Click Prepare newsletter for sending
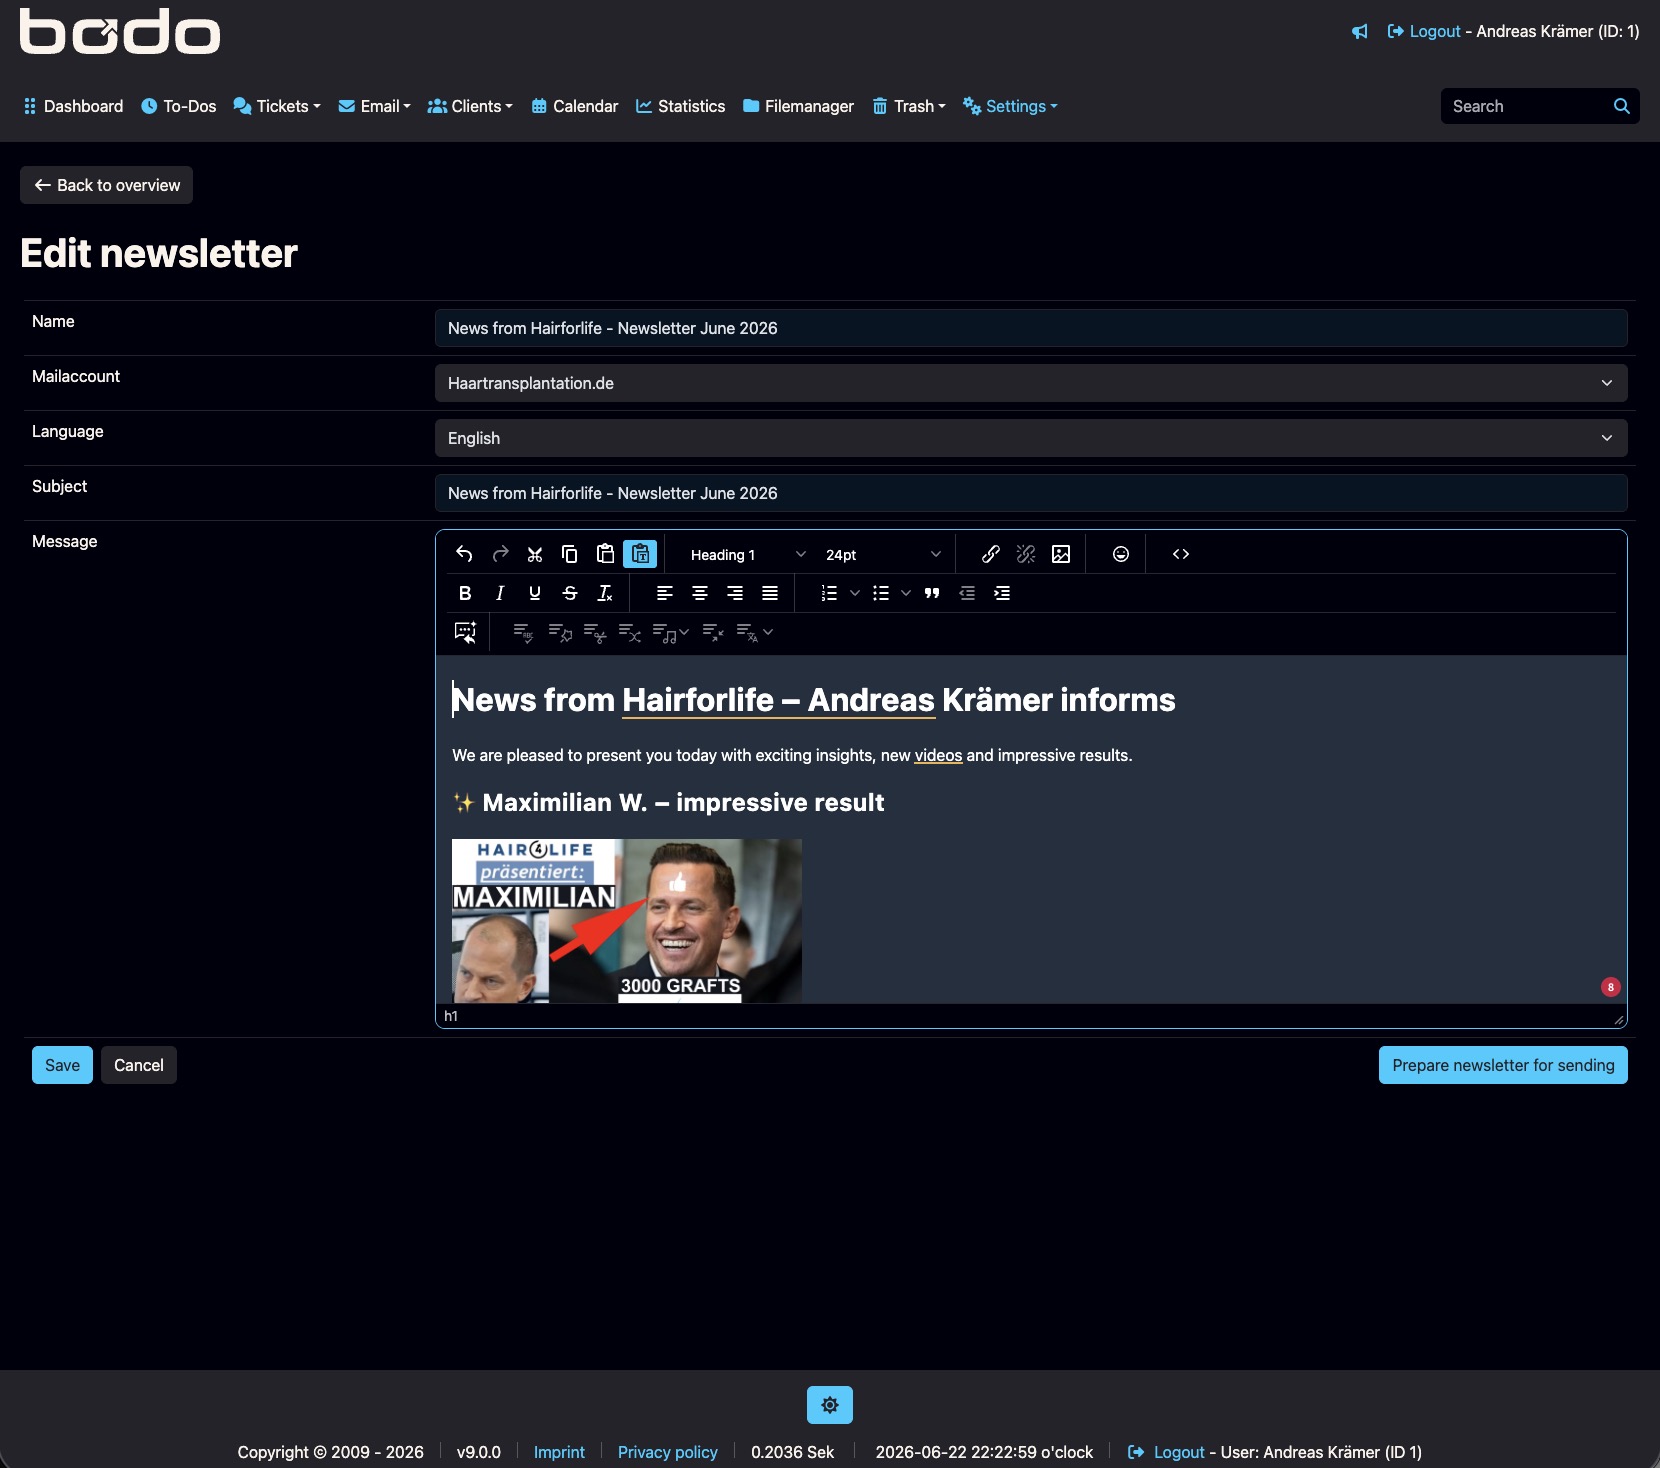The width and height of the screenshot is (1660, 1468). pyautogui.click(x=1503, y=1065)
